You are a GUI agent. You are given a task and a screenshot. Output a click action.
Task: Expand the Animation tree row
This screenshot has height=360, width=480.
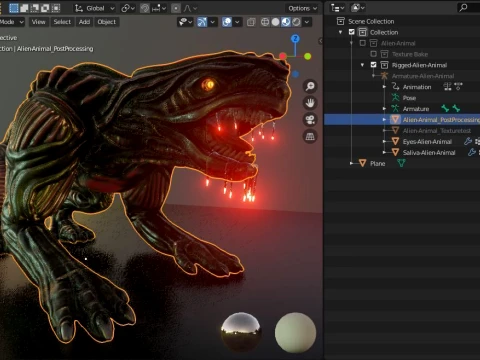click(384, 87)
